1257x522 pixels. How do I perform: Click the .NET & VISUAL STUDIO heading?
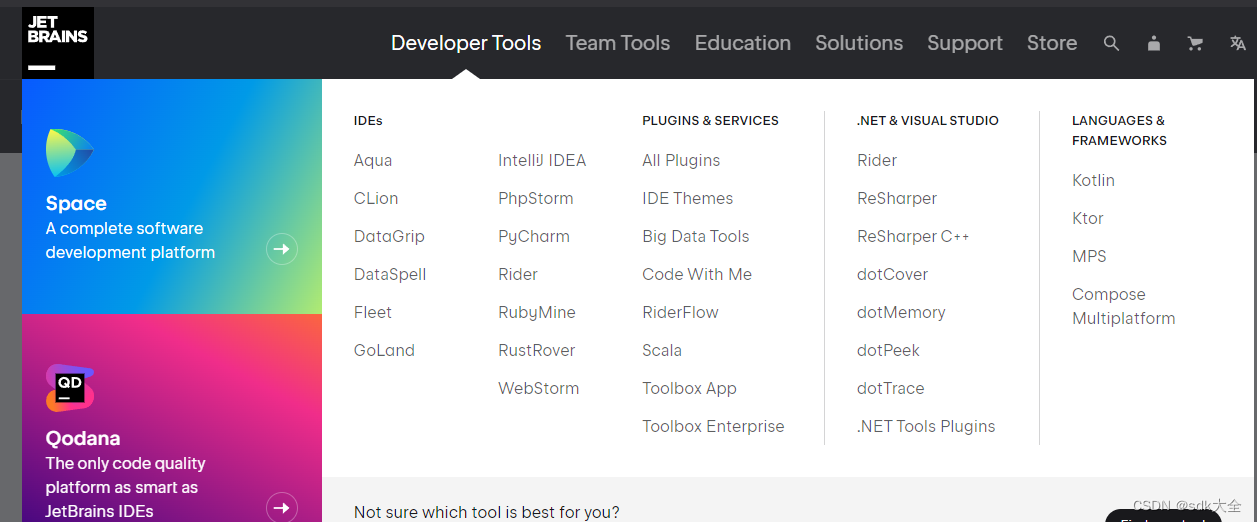coord(928,120)
